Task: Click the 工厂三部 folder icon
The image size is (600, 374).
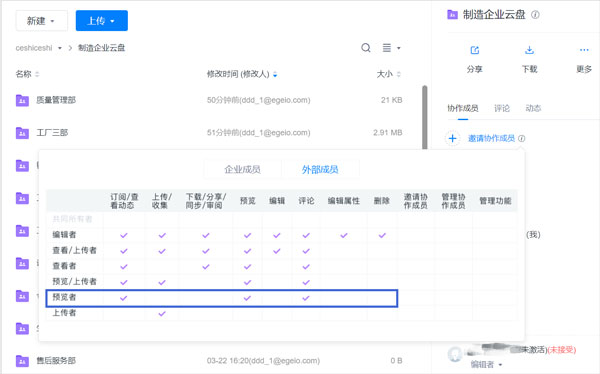Action: (22, 133)
